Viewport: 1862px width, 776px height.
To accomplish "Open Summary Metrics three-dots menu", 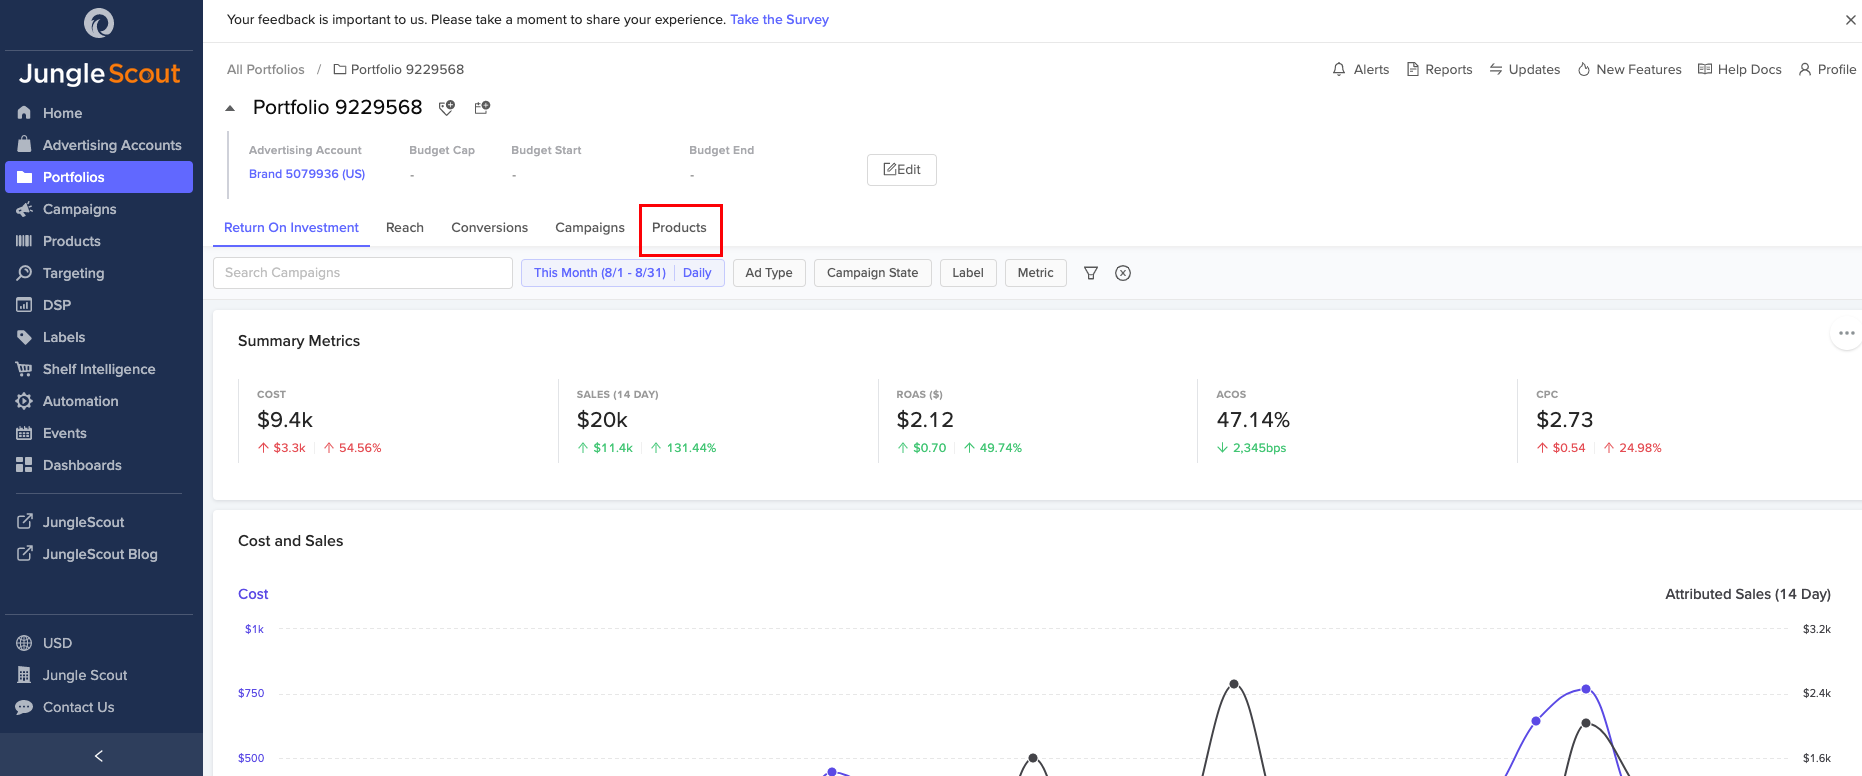I will click(x=1846, y=333).
